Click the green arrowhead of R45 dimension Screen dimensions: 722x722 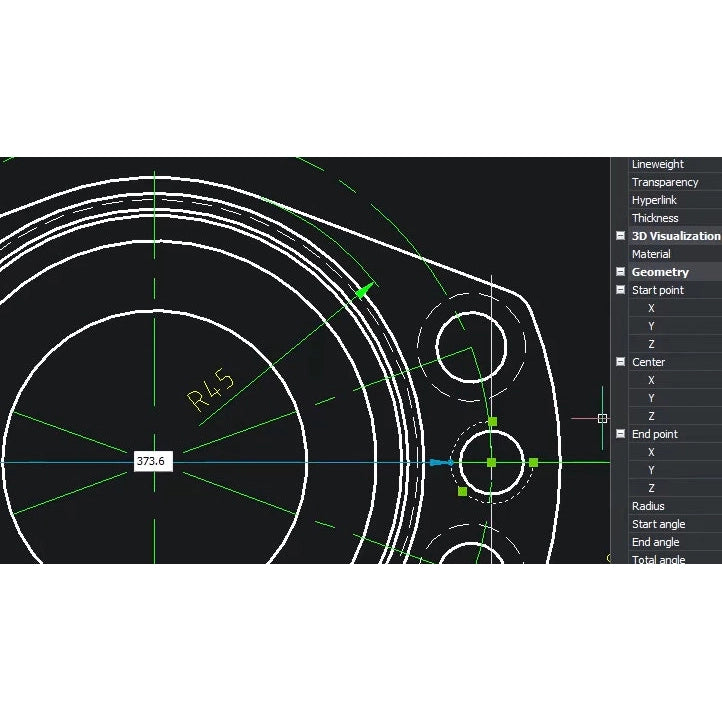pos(365,291)
